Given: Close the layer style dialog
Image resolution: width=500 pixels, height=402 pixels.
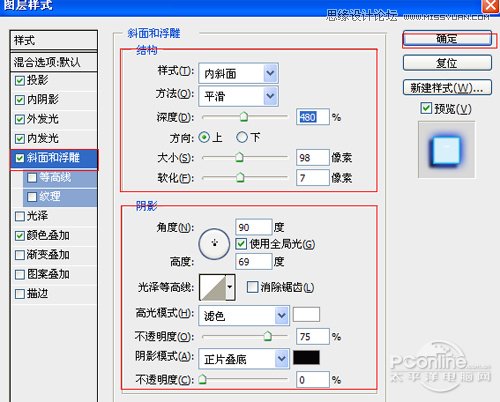Looking at the screenshot, I should tap(491, 5).
